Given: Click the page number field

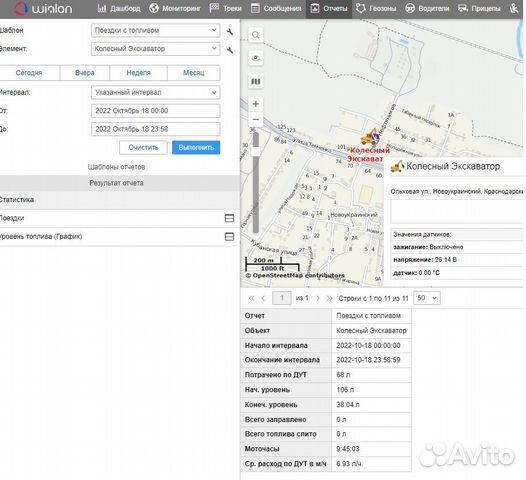Looking at the screenshot, I should click(282, 298).
